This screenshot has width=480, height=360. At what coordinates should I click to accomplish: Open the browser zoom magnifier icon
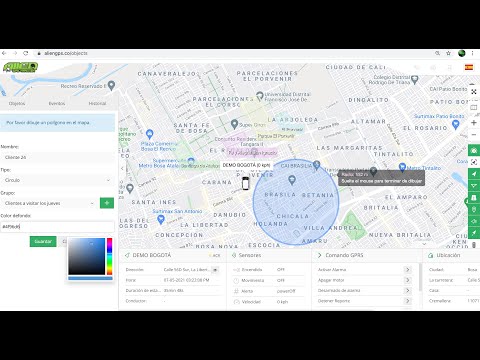tap(437, 53)
